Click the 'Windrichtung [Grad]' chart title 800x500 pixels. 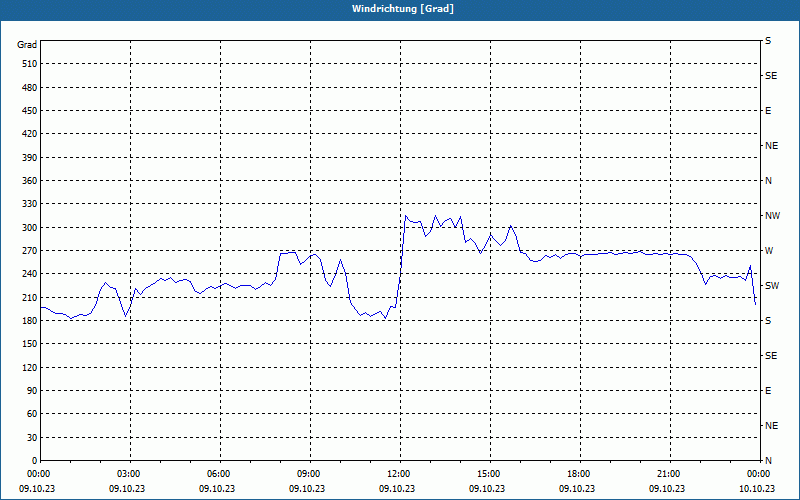coord(403,9)
